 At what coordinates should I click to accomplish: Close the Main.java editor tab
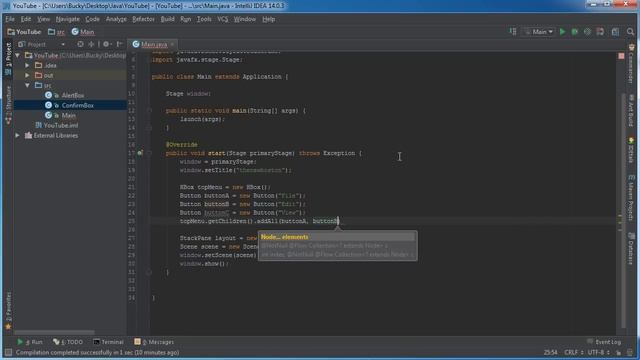pos(172,44)
